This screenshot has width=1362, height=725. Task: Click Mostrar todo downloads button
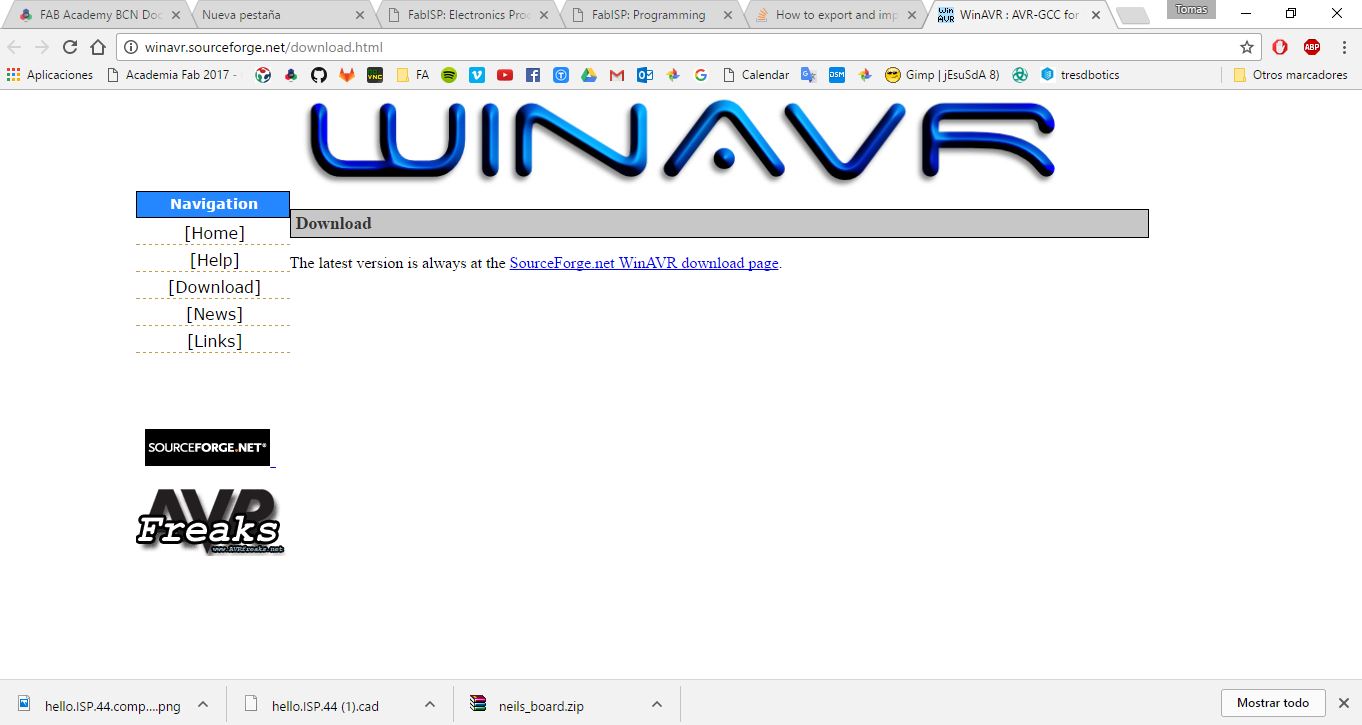[x=1273, y=703]
